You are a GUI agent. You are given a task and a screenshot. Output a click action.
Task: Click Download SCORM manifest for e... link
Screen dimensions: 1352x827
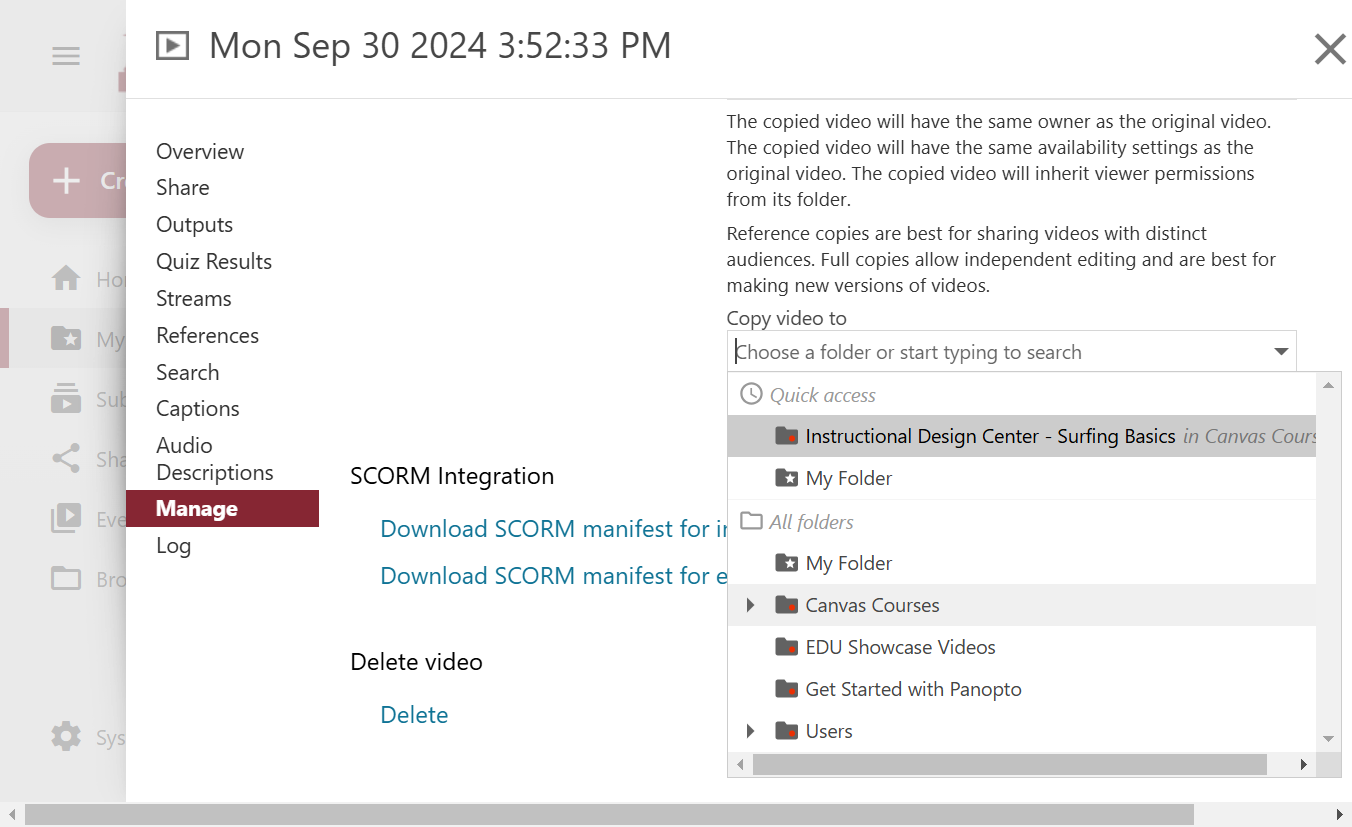554,575
